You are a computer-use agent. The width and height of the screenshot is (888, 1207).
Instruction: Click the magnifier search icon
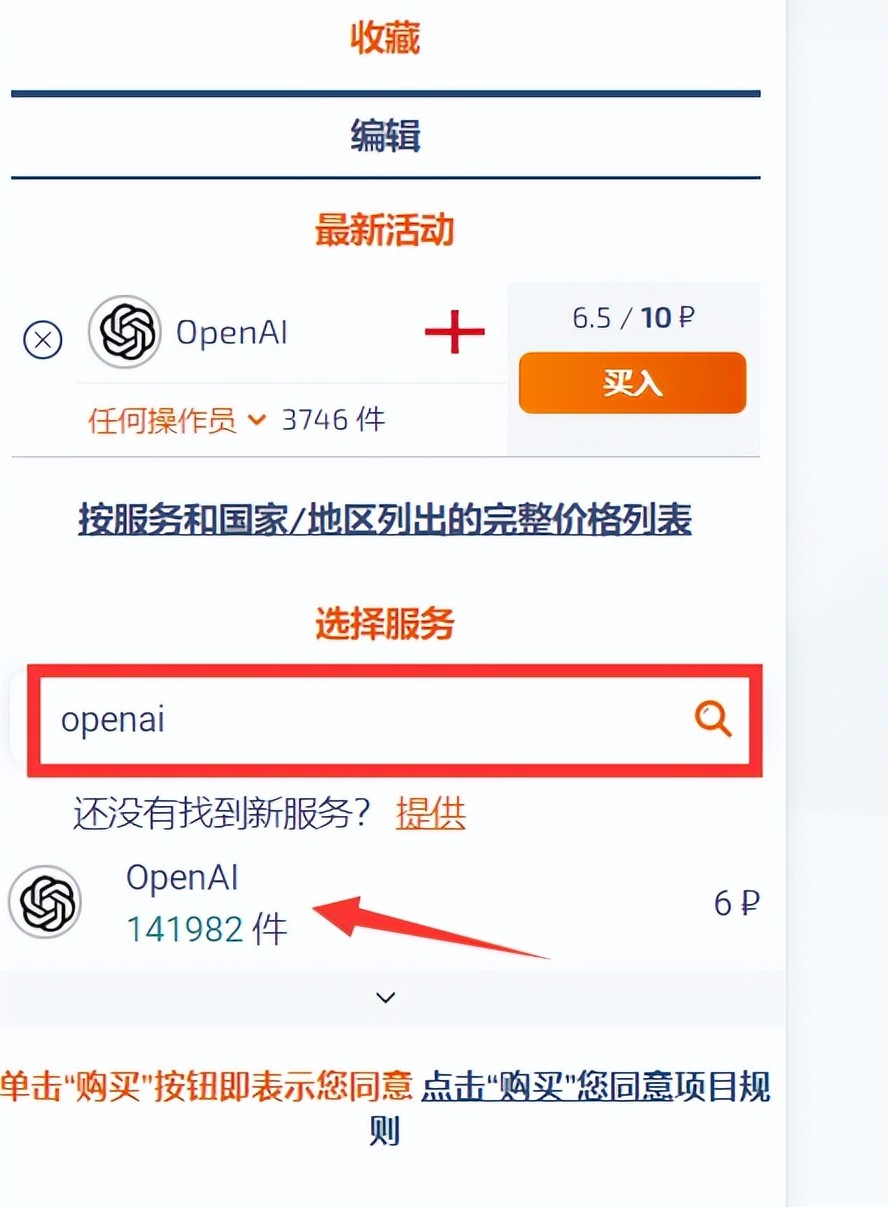[714, 719]
